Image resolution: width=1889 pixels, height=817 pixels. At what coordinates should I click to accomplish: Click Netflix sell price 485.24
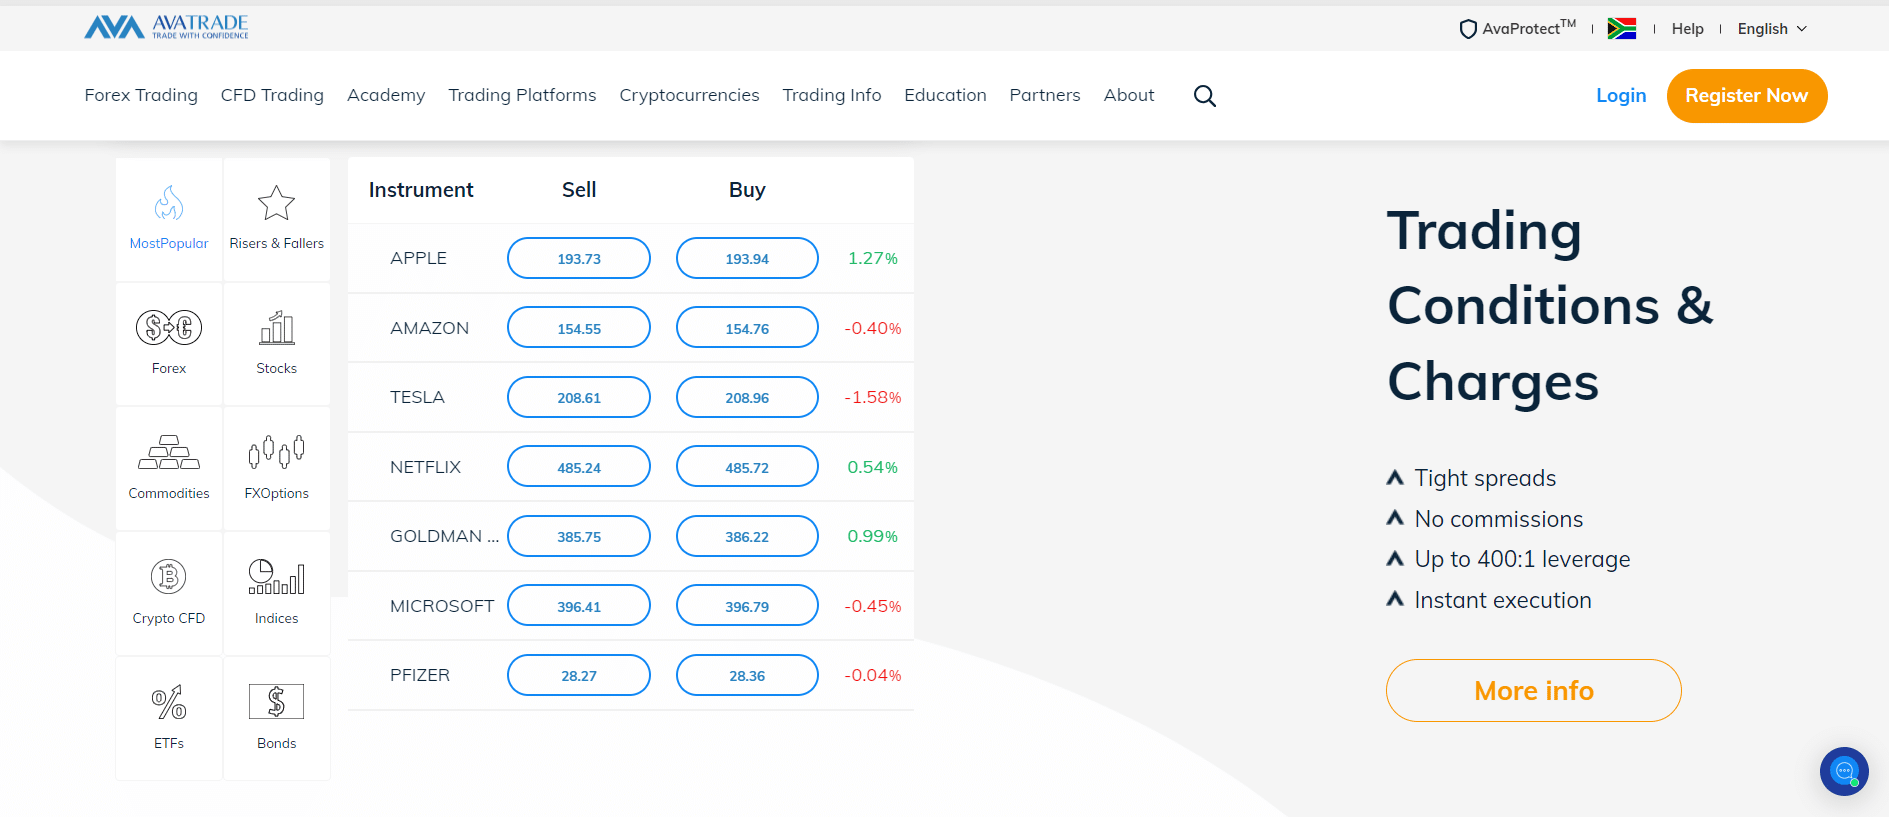[x=579, y=467]
